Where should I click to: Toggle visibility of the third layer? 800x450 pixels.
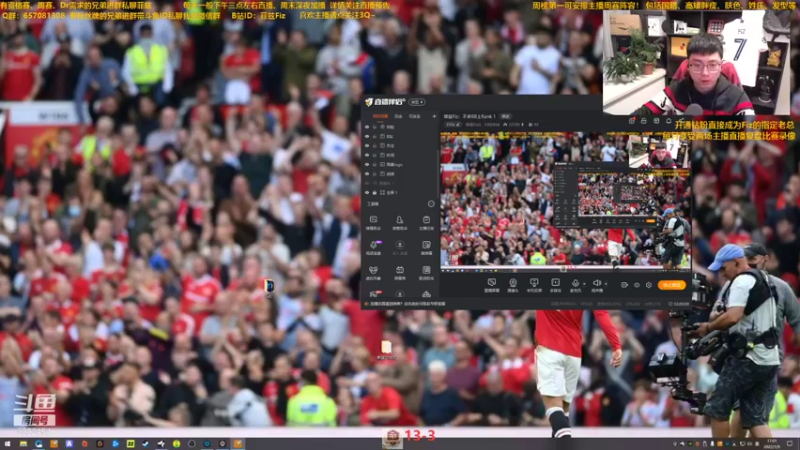click(367, 145)
